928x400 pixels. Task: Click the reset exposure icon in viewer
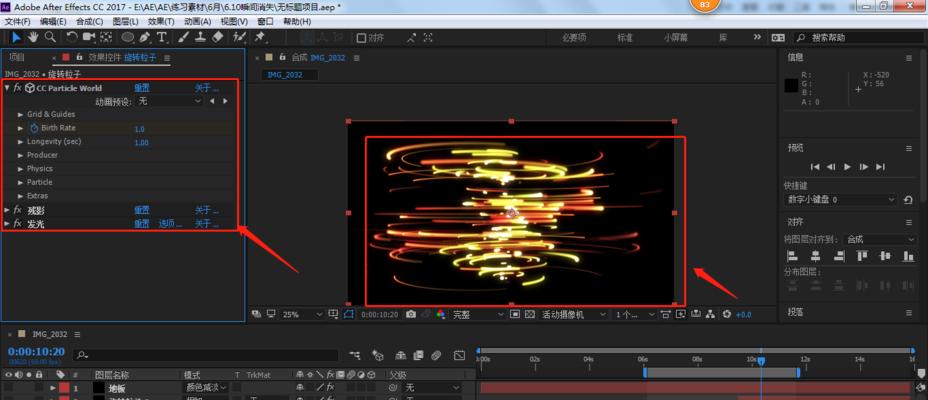click(727, 314)
